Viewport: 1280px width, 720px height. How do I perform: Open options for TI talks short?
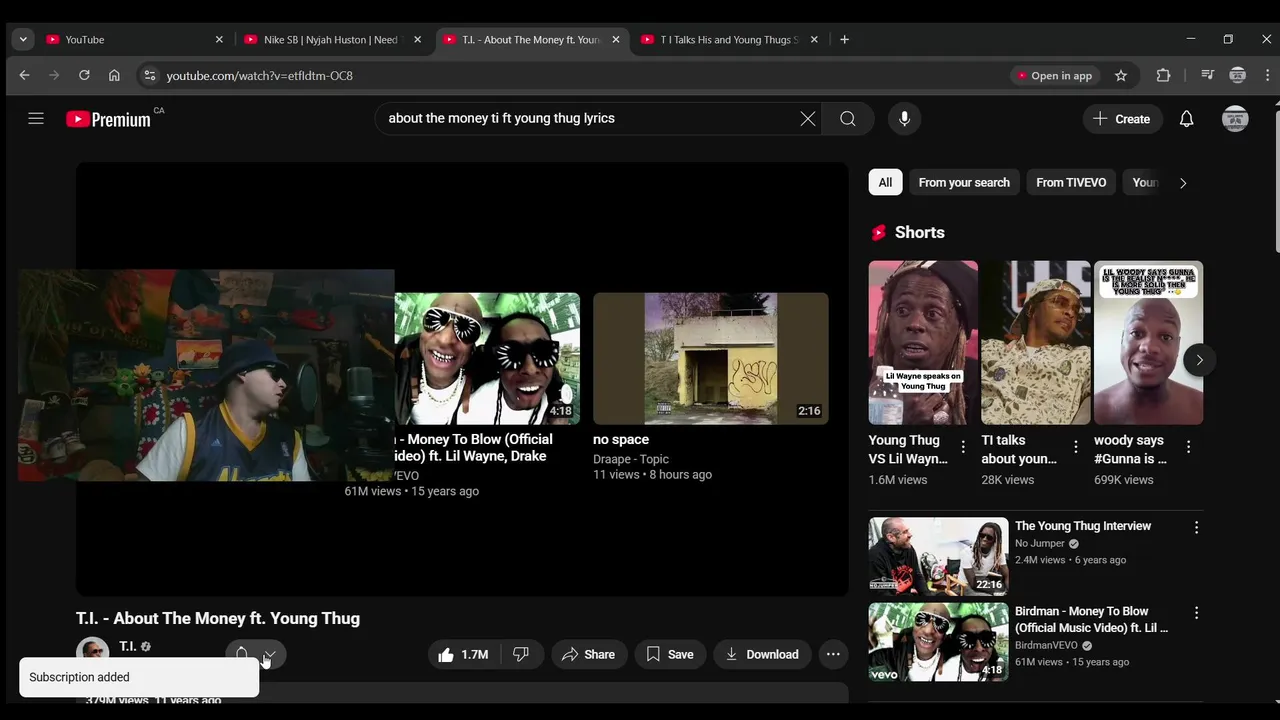tap(1076, 447)
